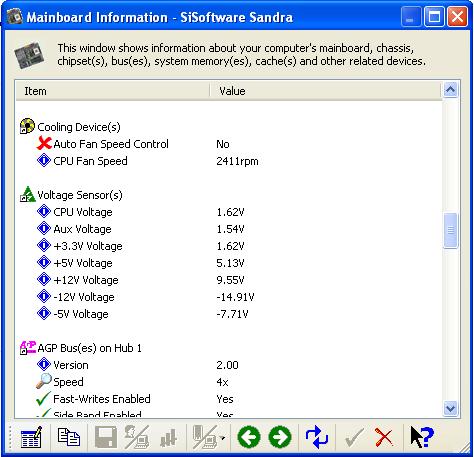
Task: Click blue info icon beside -12V Voltage
Action: tap(44, 296)
